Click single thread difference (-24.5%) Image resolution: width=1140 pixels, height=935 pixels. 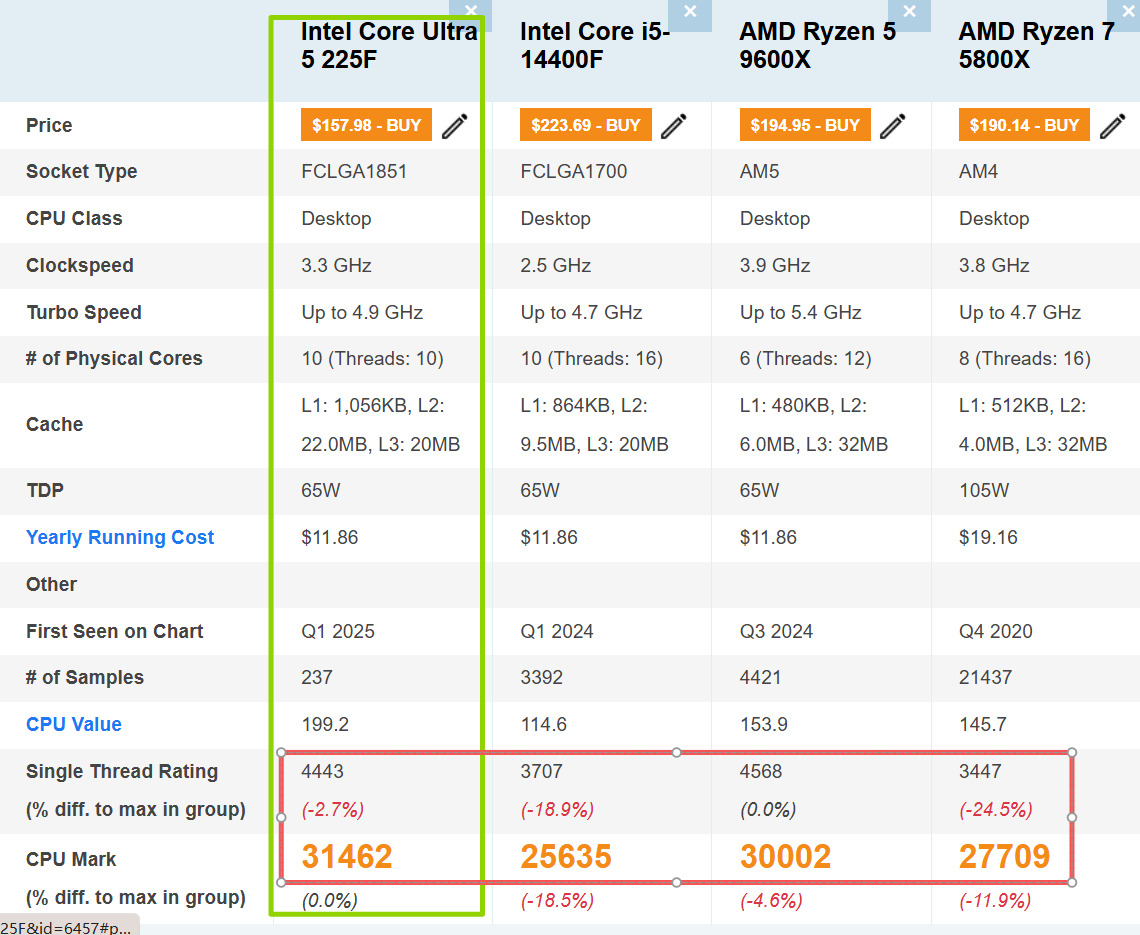click(996, 810)
